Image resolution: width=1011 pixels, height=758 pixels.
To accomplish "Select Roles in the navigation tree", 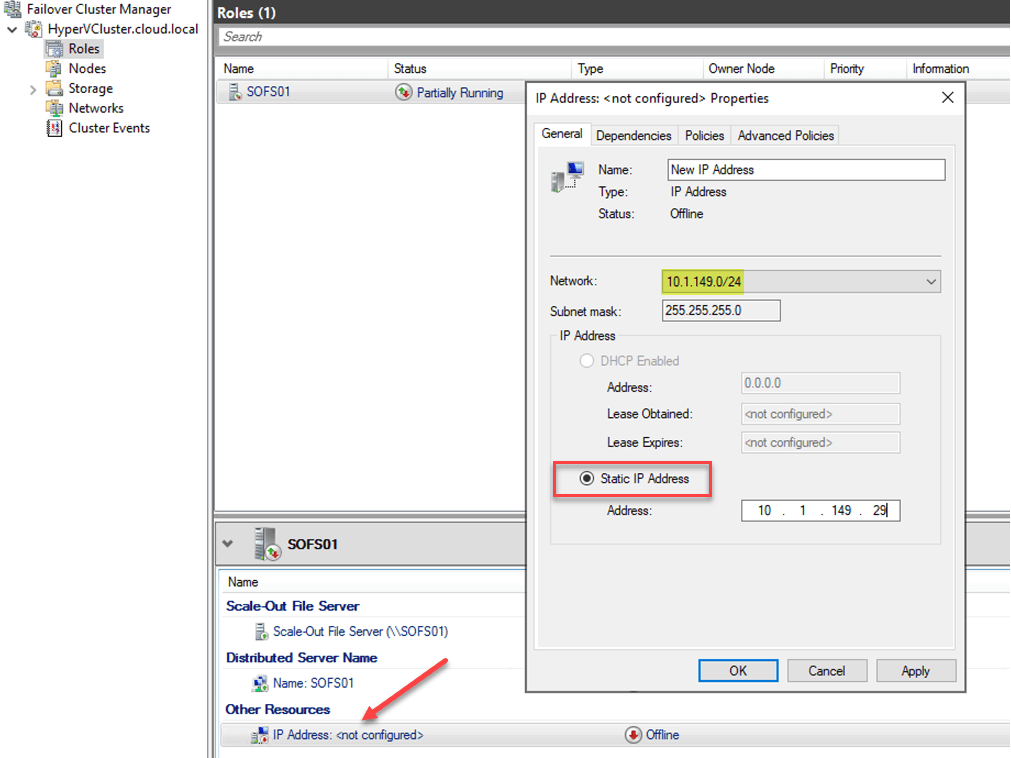I will [x=84, y=49].
